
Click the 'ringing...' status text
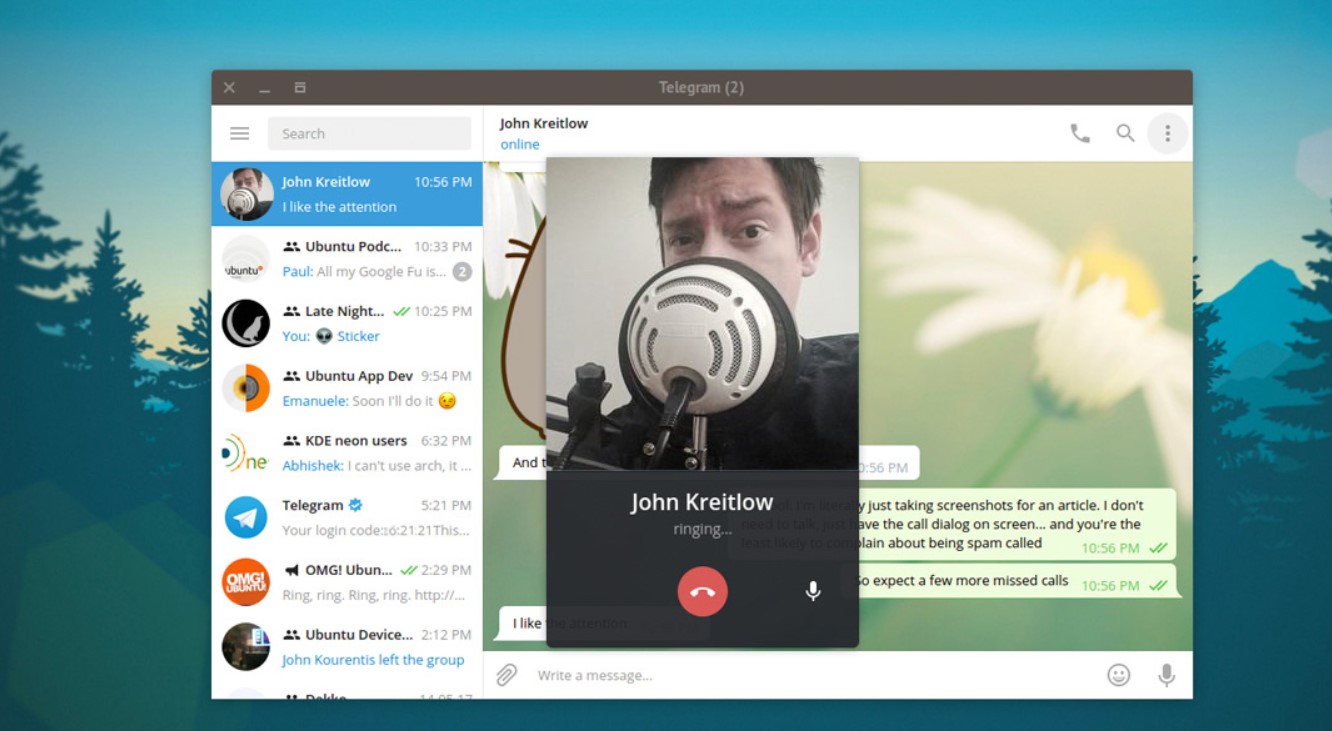(703, 530)
